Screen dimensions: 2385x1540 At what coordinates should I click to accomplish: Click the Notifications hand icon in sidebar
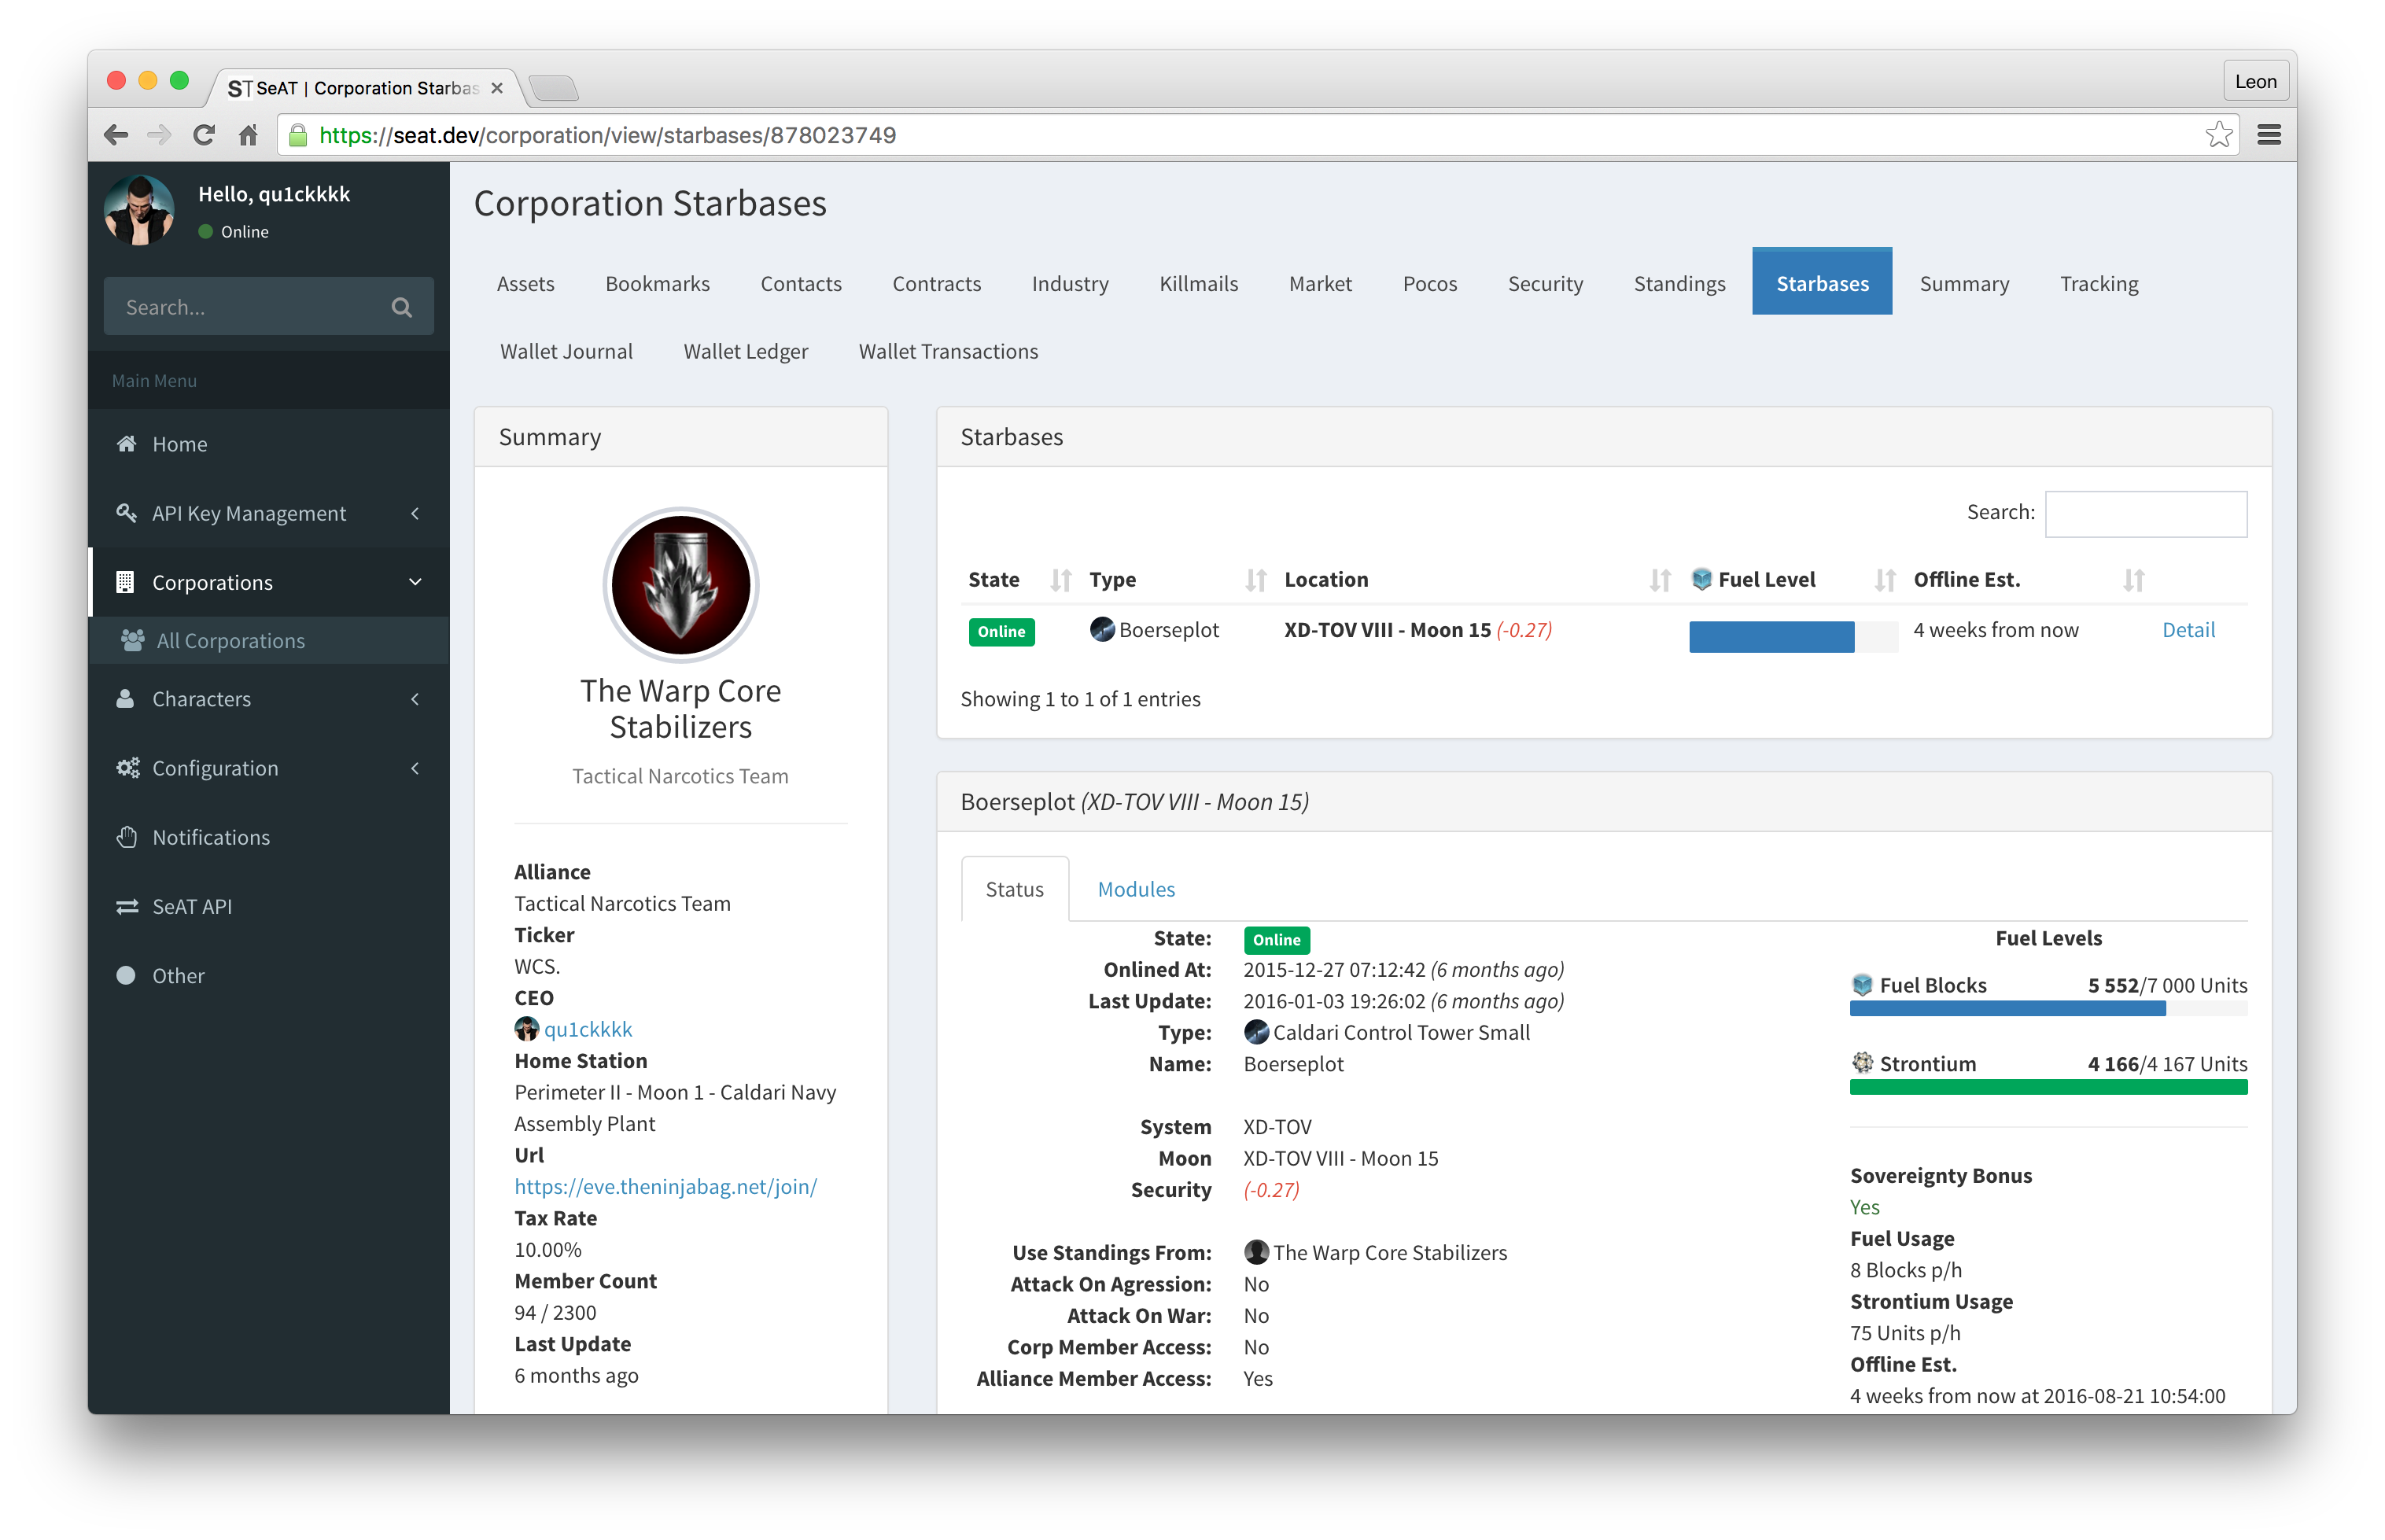pyautogui.click(x=127, y=837)
